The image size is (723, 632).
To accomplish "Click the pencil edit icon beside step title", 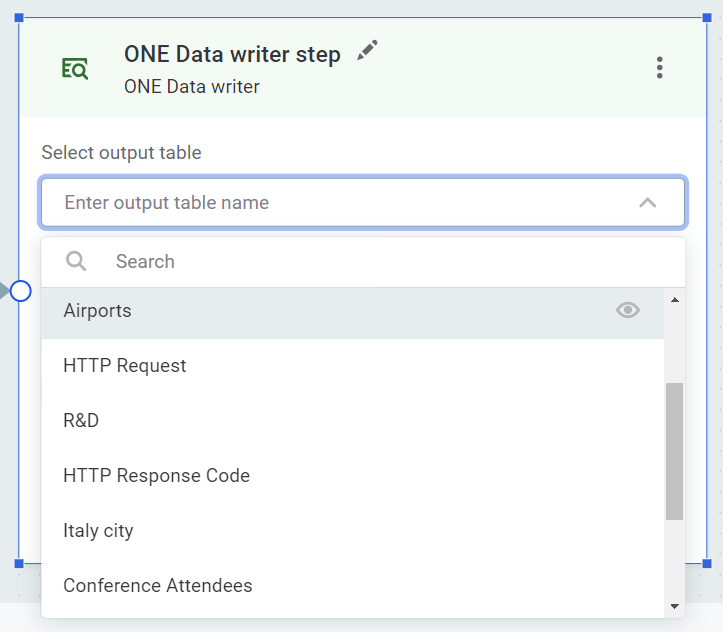I will [368, 51].
